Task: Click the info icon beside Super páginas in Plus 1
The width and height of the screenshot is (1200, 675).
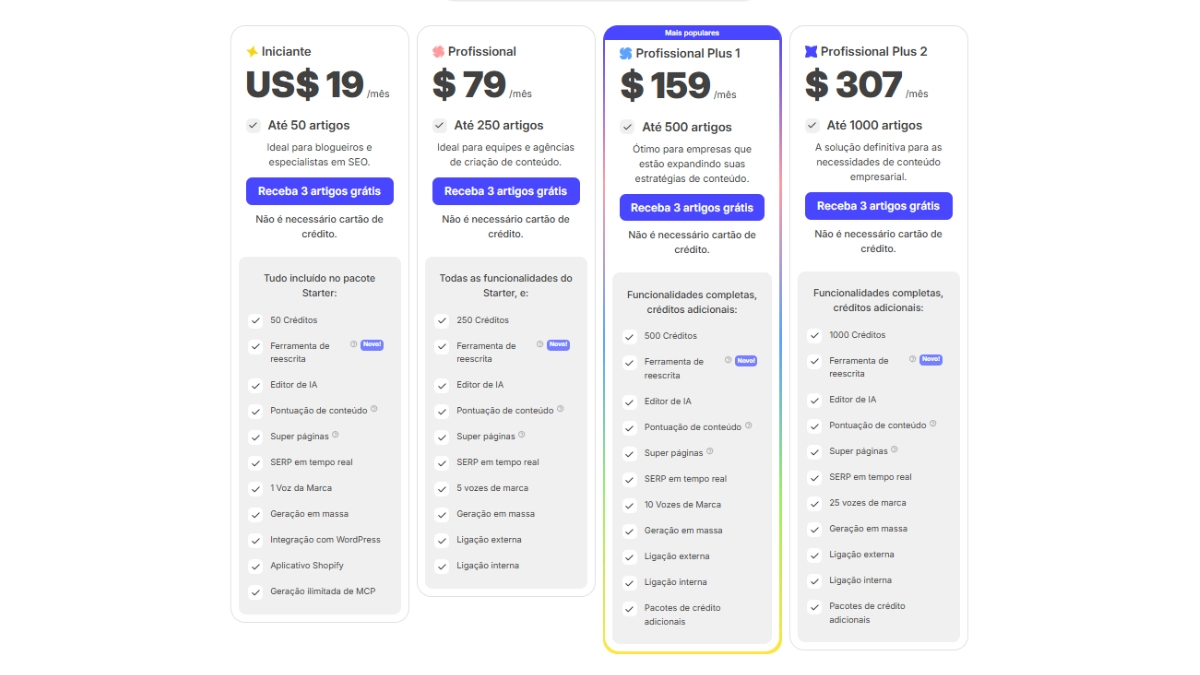Action: [711, 451]
